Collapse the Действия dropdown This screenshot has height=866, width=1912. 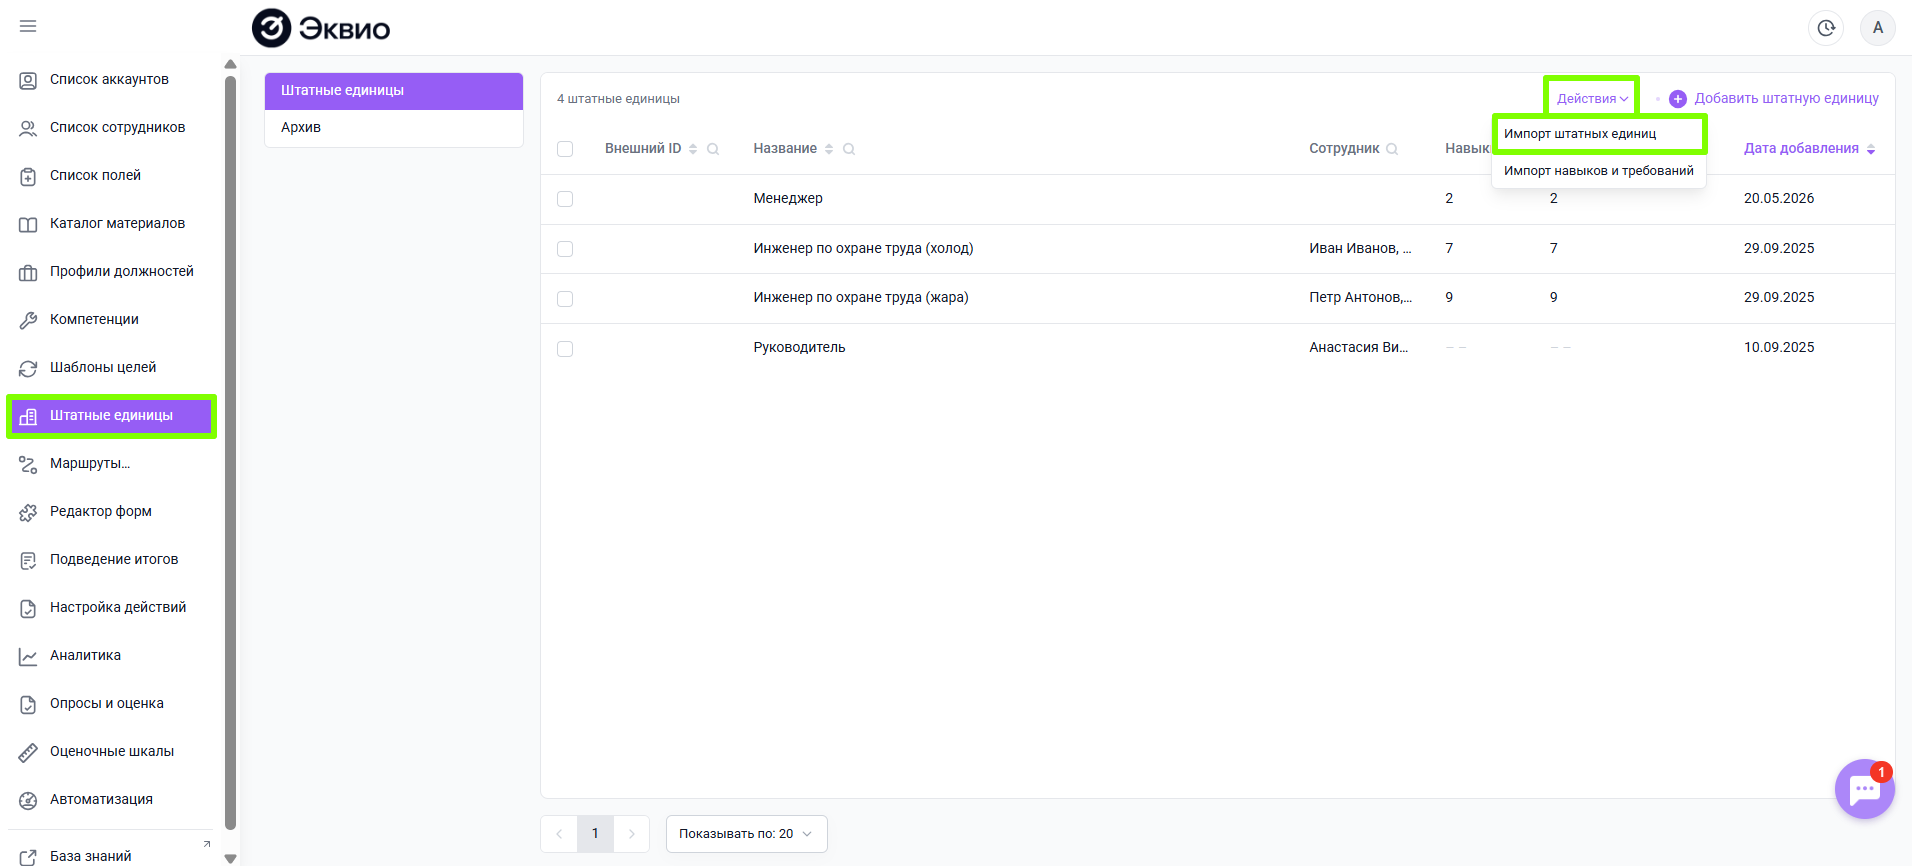[x=1592, y=99]
